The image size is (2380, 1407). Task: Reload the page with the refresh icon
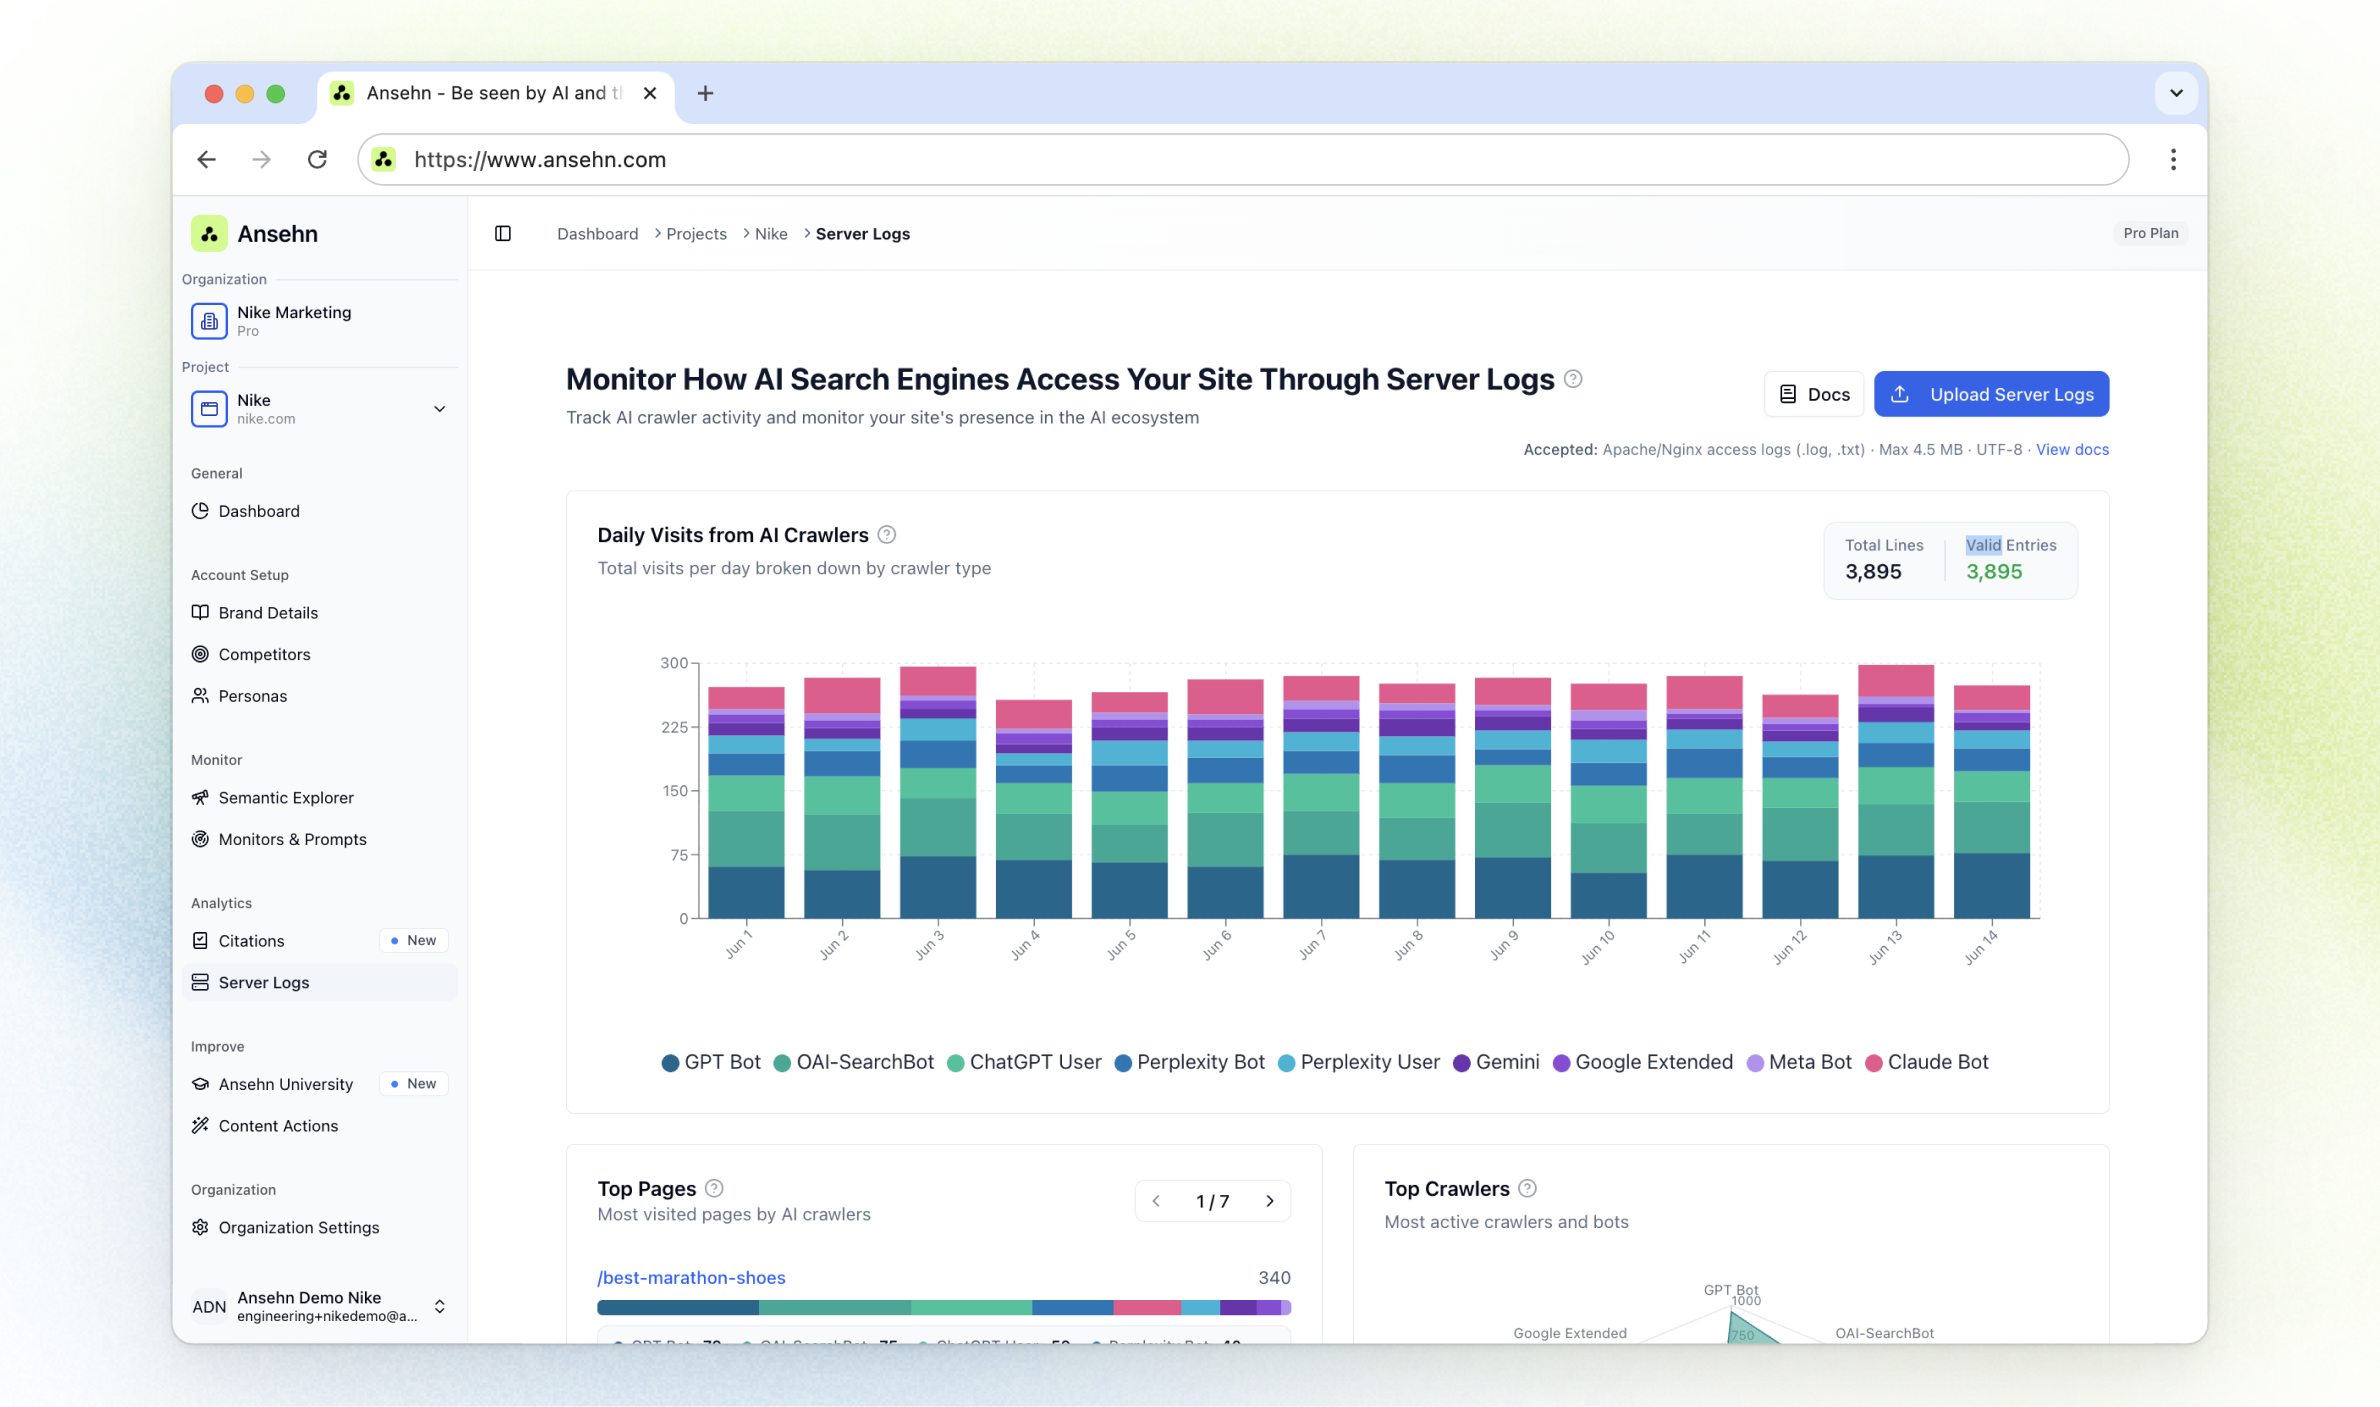[317, 159]
